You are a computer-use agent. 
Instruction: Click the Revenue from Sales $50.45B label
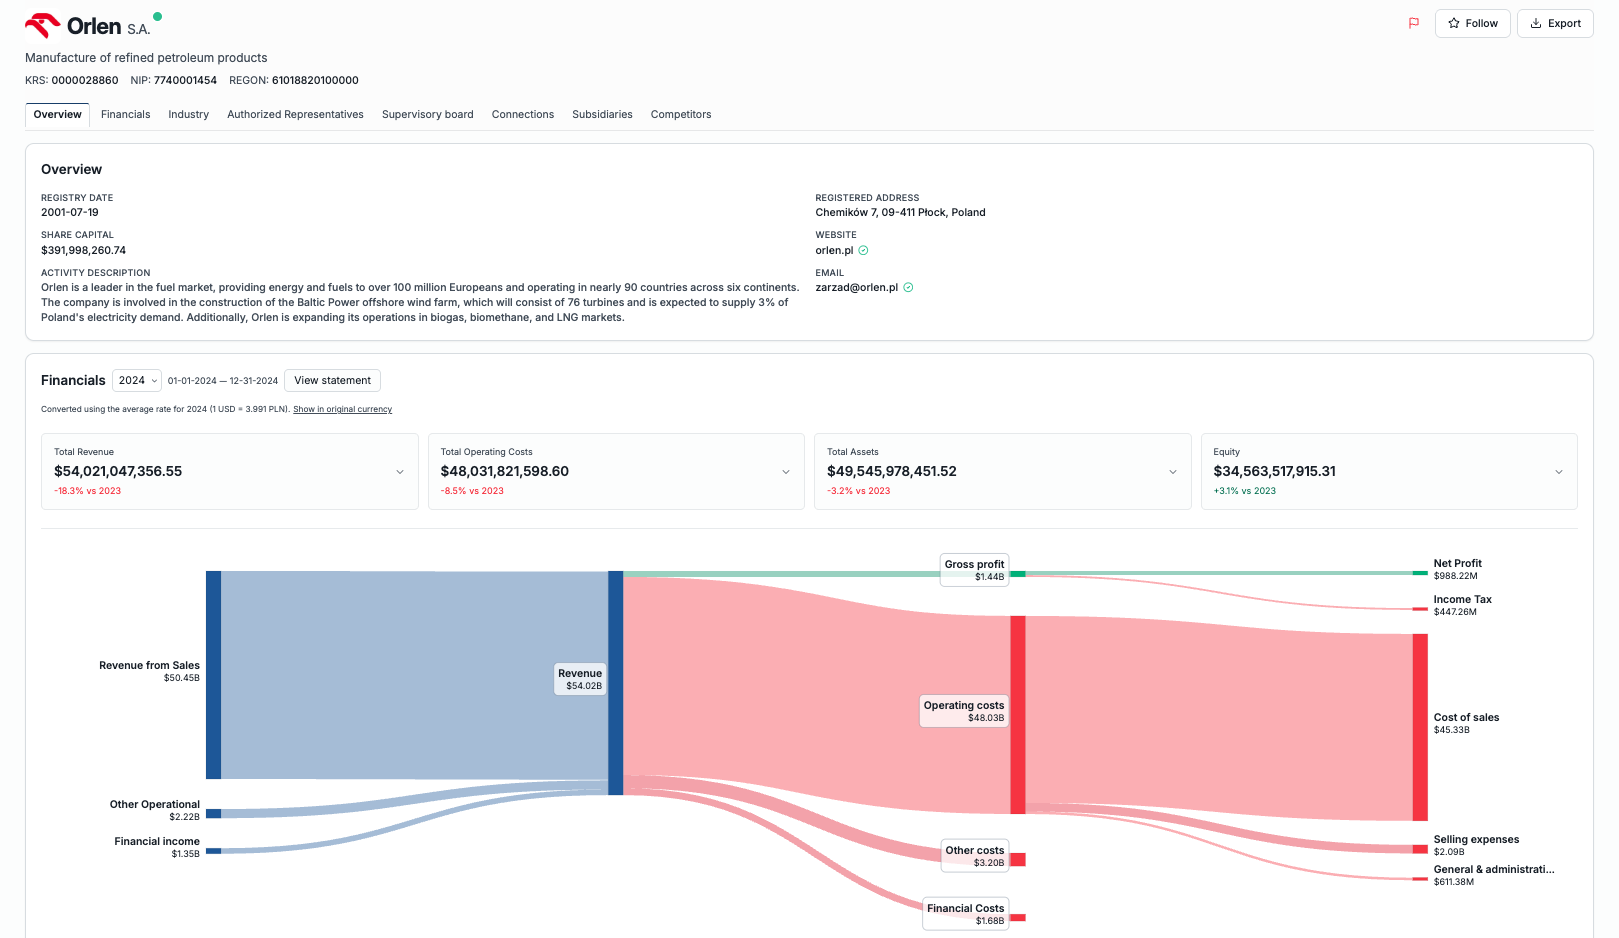coord(149,671)
